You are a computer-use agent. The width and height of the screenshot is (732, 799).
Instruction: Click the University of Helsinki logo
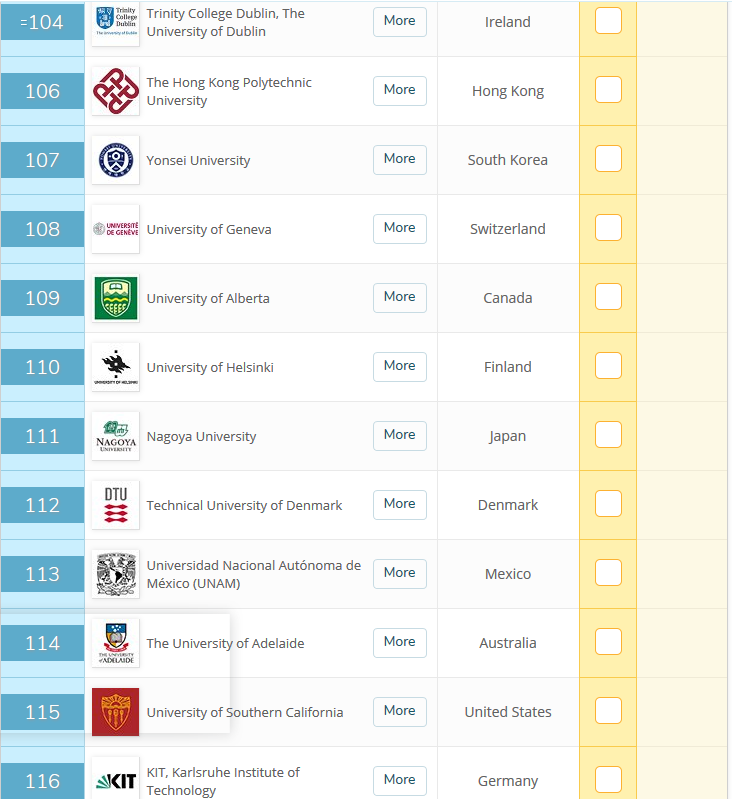click(115, 367)
